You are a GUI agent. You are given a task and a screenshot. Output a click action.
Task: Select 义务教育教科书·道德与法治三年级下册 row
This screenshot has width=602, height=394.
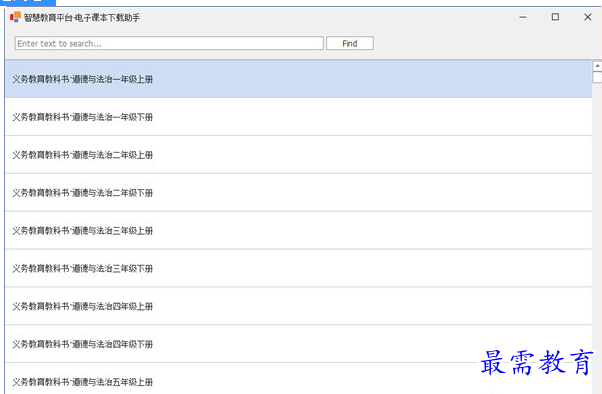[298, 268]
